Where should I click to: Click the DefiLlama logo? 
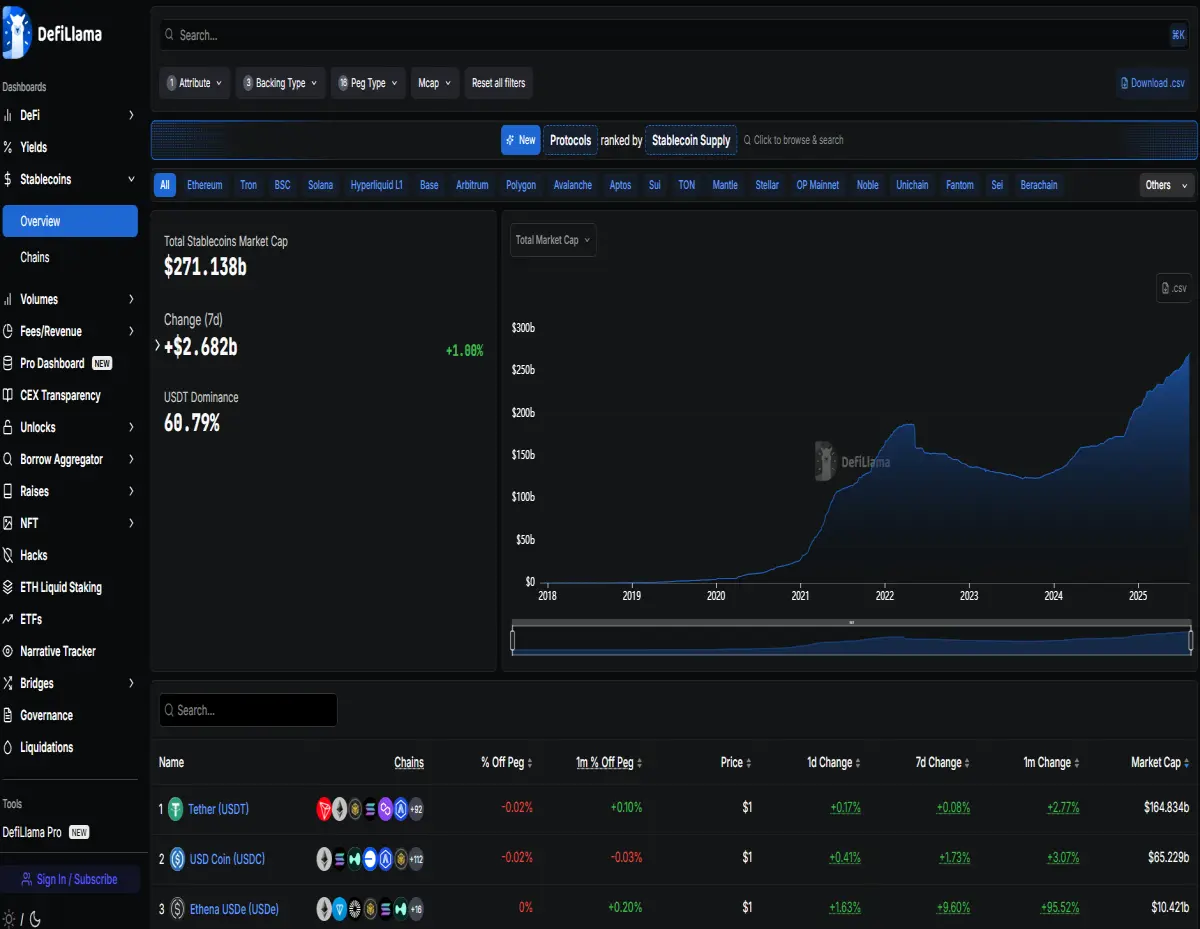click(x=53, y=33)
